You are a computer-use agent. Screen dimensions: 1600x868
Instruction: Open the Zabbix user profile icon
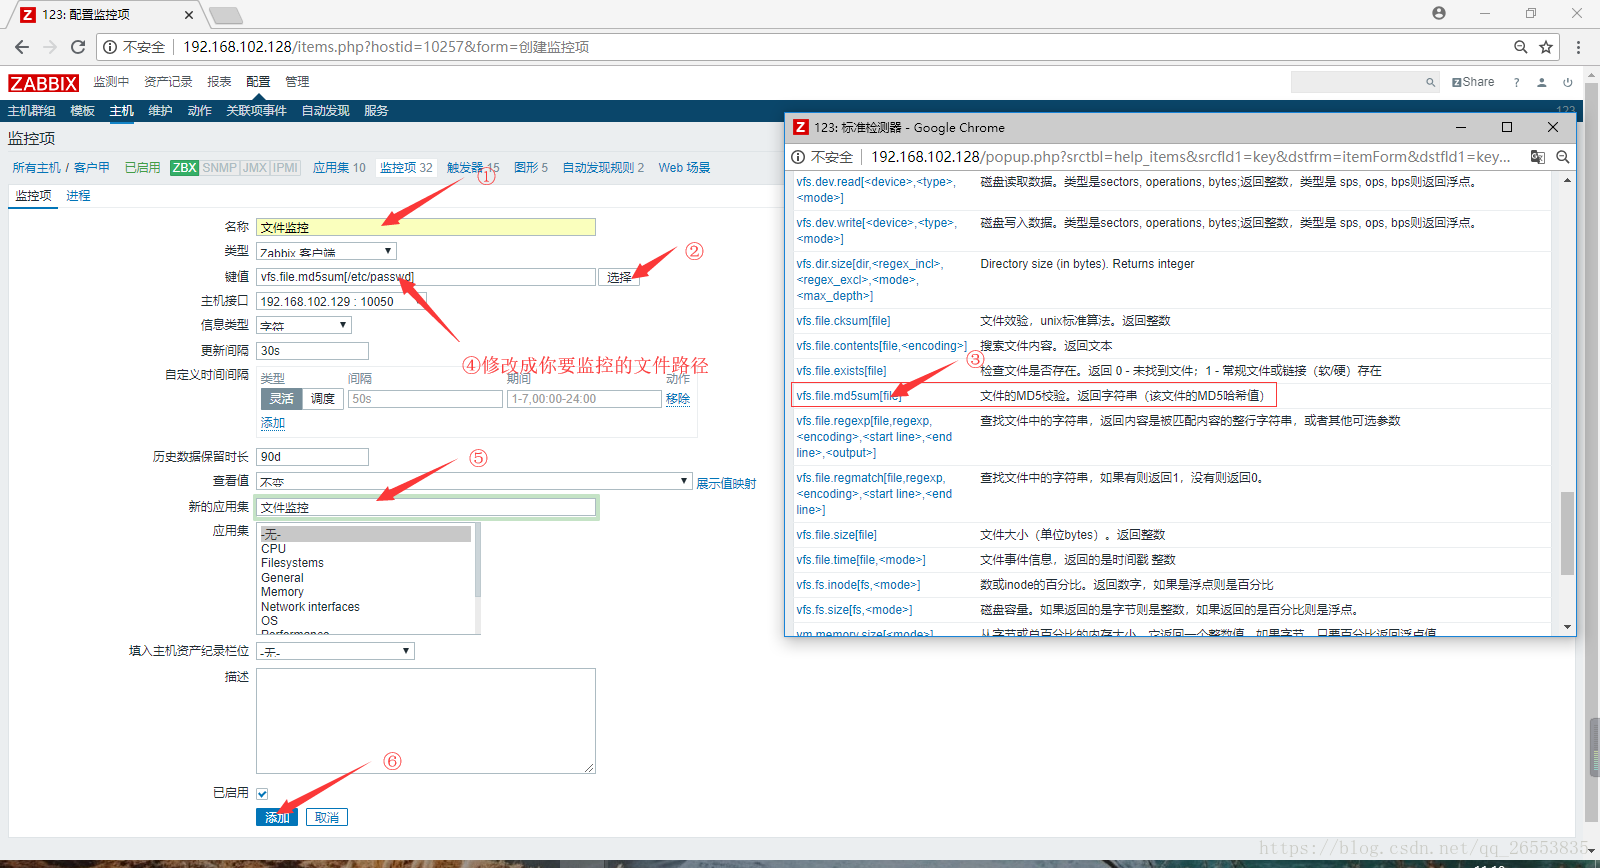[1542, 82]
